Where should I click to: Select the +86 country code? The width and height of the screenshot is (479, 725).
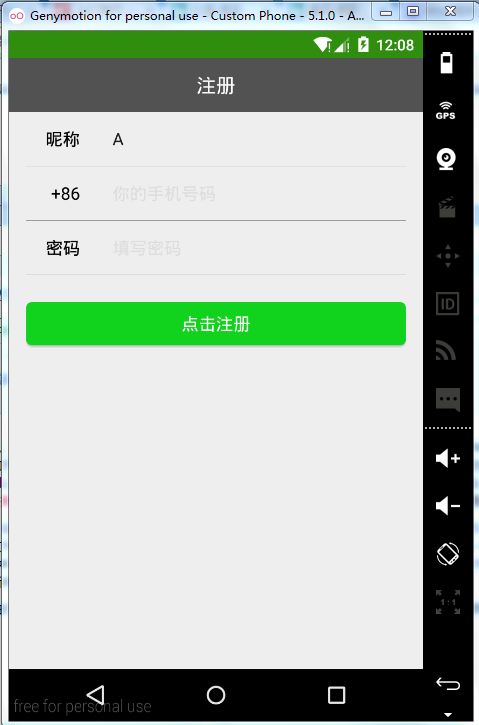(65, 194)
